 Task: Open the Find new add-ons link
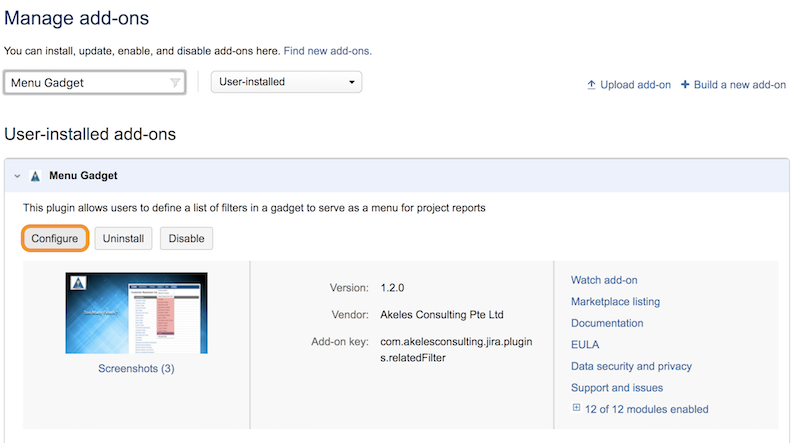pyautogui.click(x=328, y=50)
